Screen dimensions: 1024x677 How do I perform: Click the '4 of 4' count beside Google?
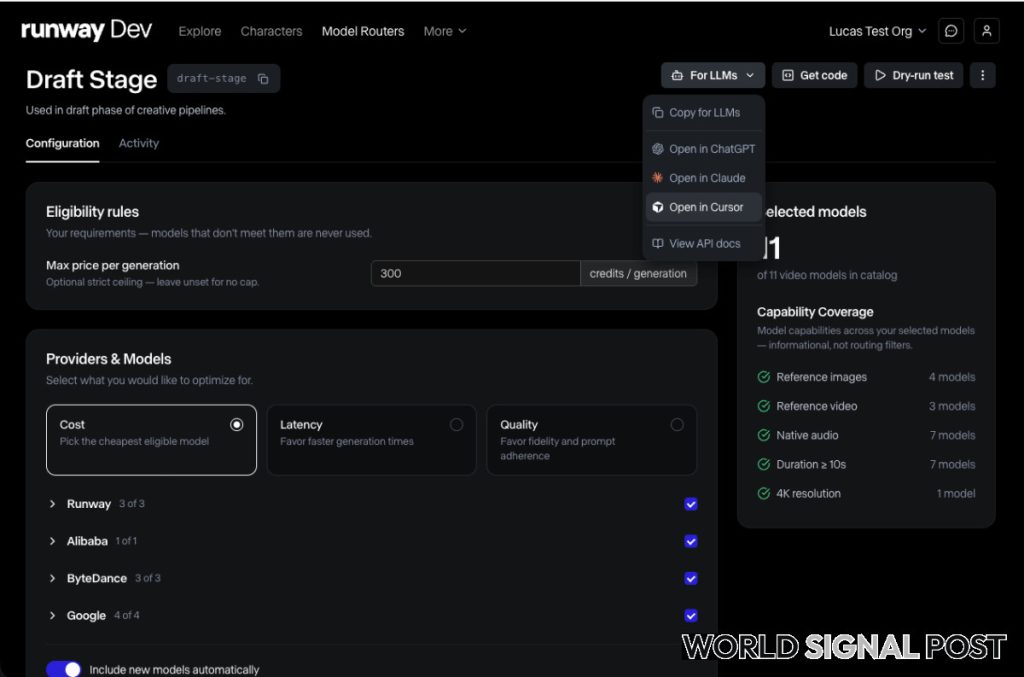[x=127, y=615]
